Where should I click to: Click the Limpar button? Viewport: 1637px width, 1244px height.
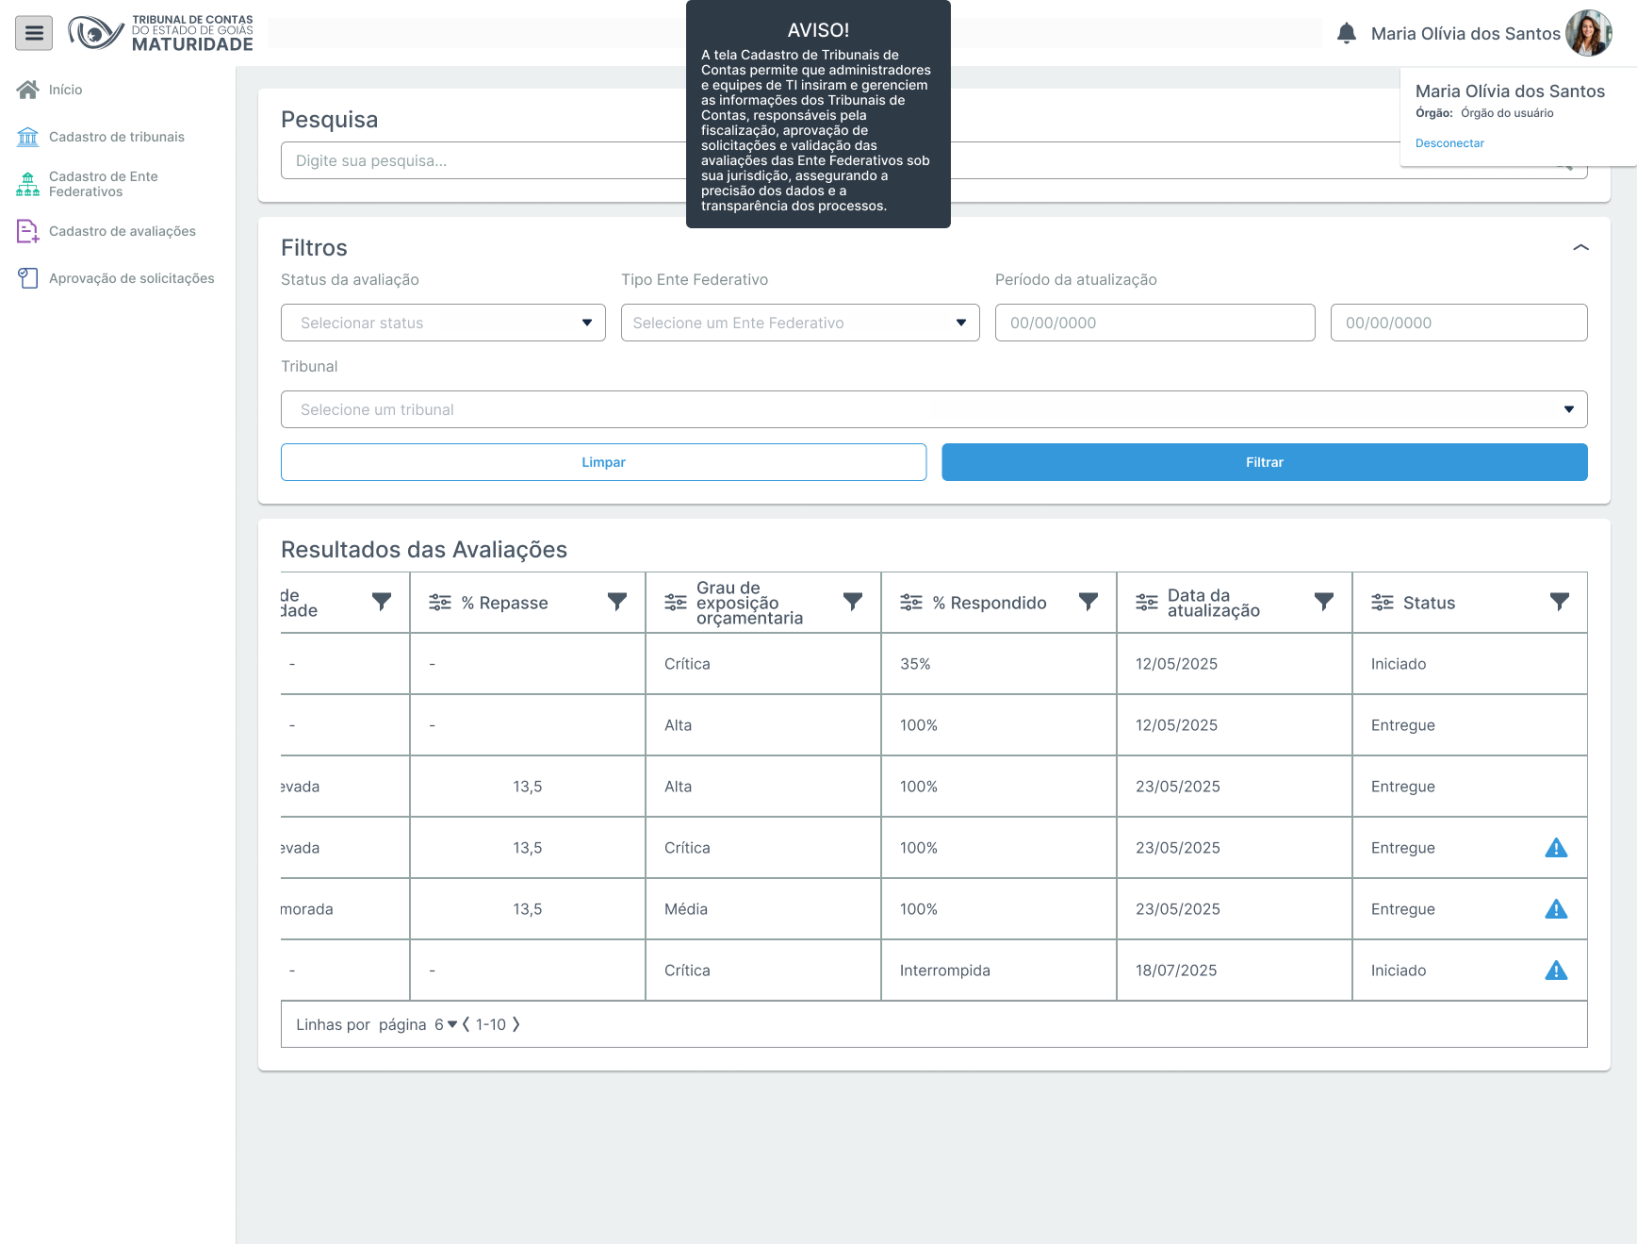[x=603, y=462]
